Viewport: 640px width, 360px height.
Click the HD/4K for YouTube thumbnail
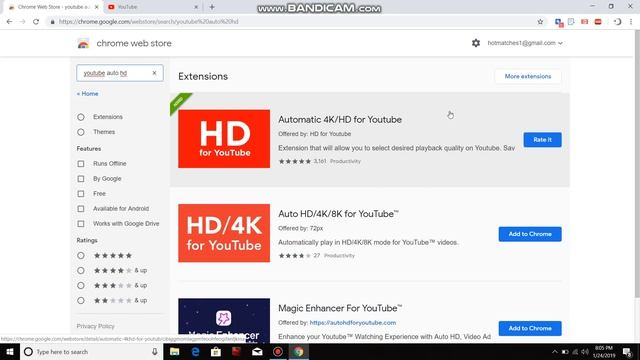click(224, 233)
